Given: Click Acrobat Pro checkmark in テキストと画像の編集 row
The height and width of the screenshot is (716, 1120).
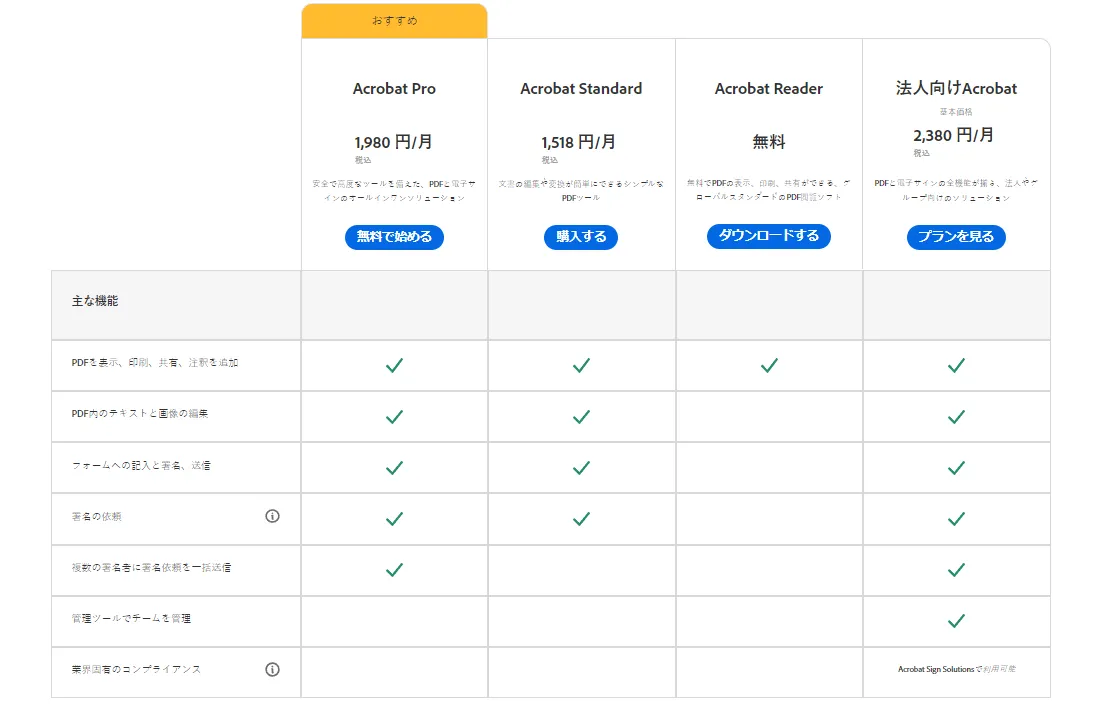Looking at the screenshot, I should (x=394, y=417).
